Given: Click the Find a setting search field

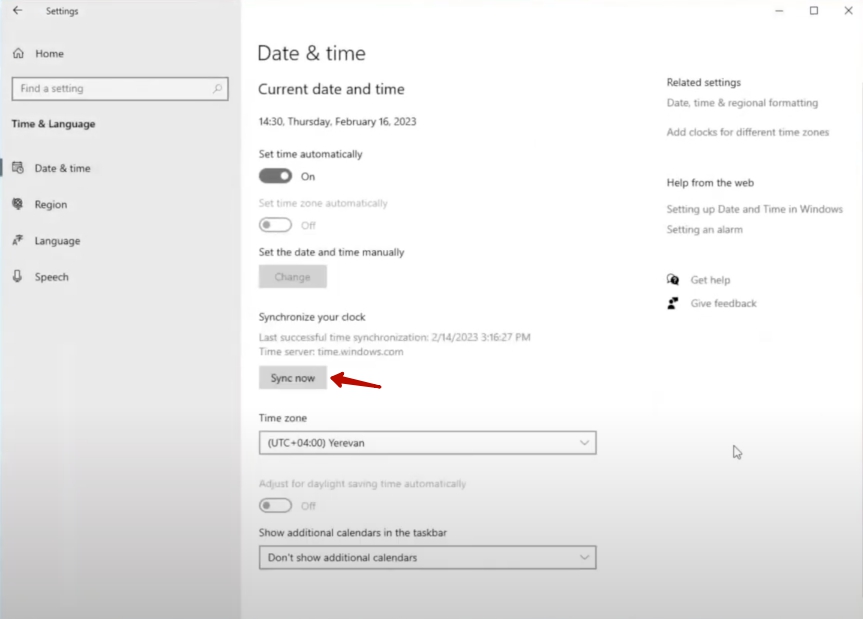Looking at the screenshot, I should pyautogui.click(x=110, y=88).
